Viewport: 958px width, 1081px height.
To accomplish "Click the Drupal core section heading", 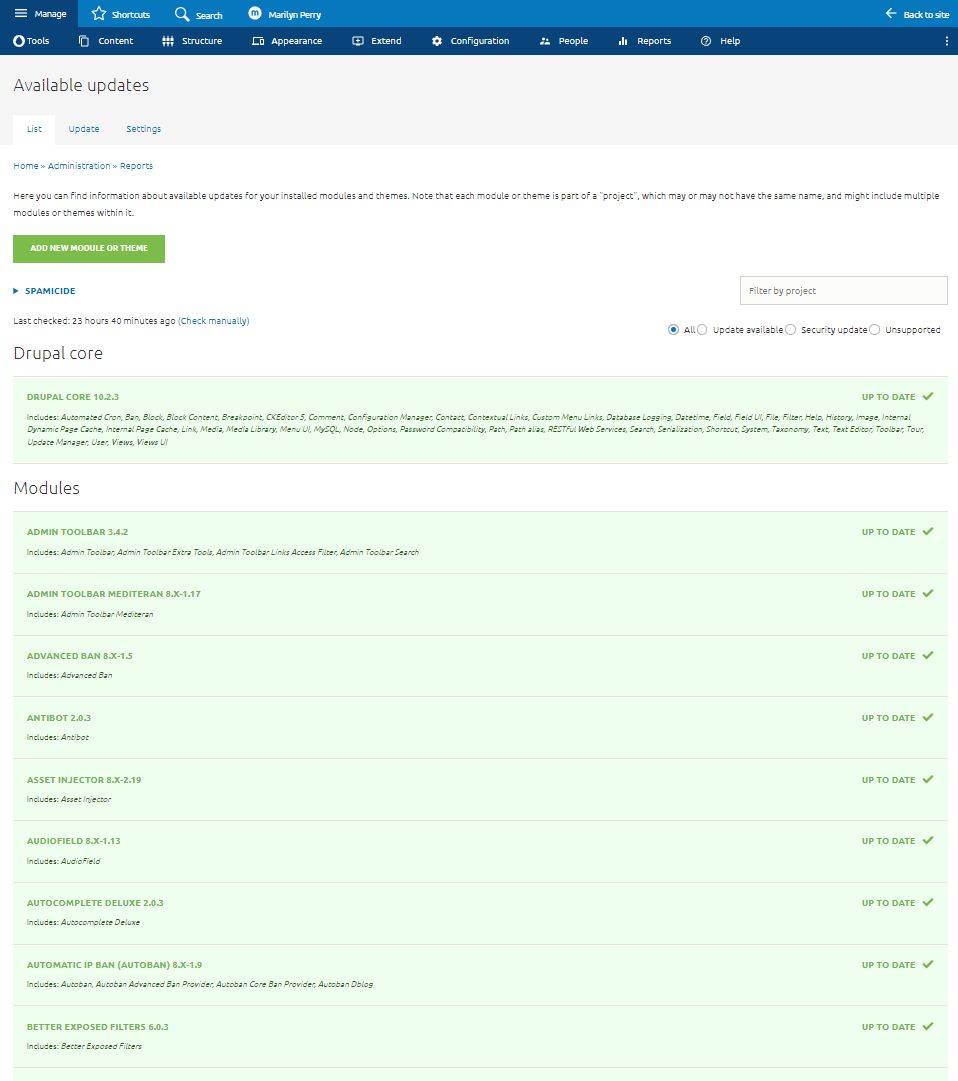I will point(58,353).
